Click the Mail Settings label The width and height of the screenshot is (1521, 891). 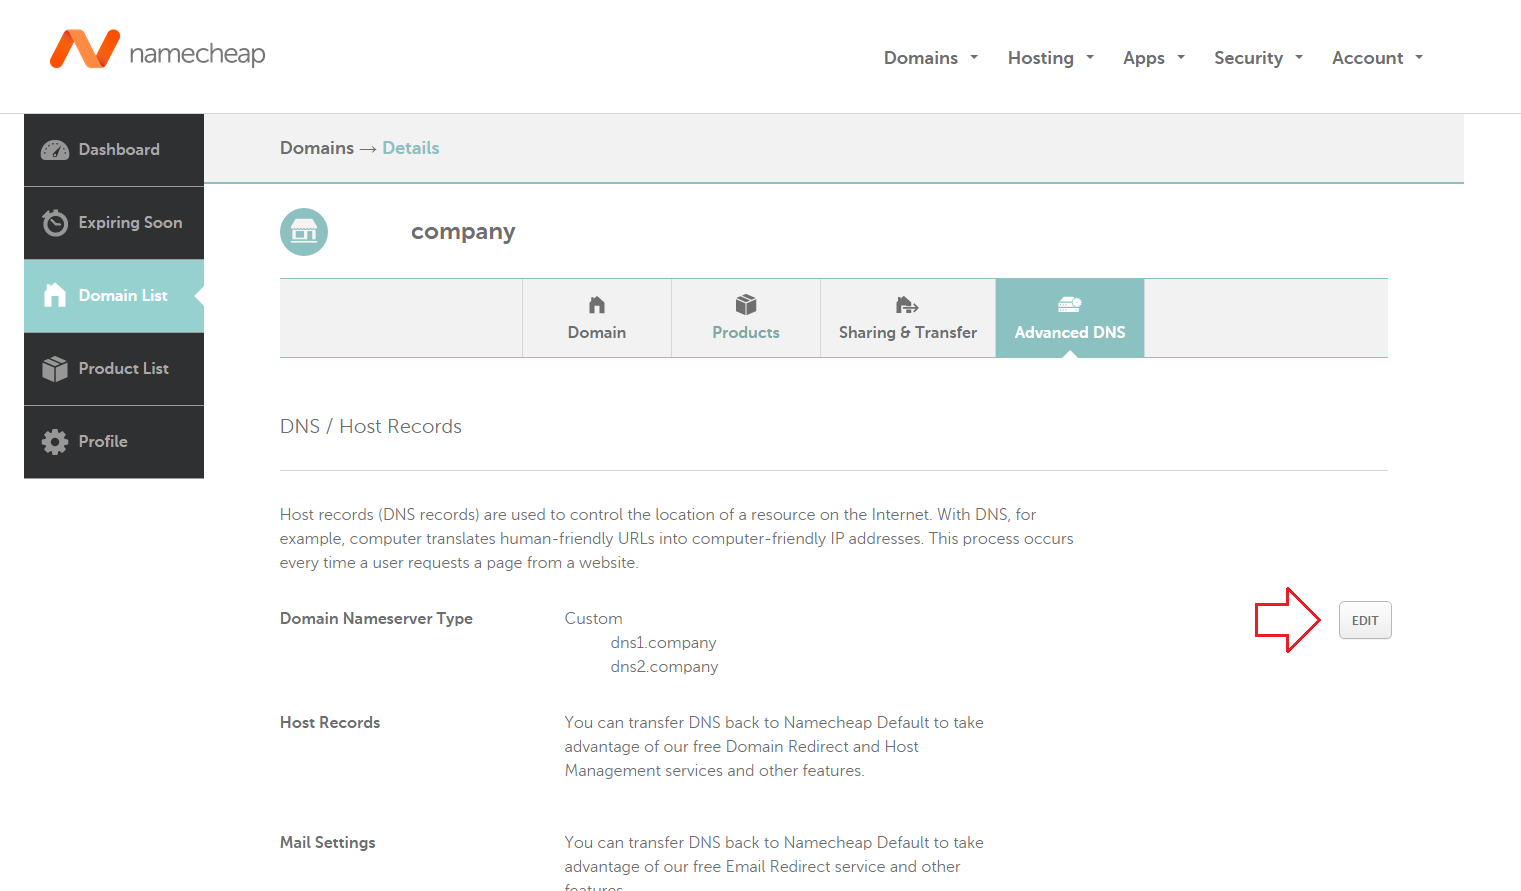click(x=328, y=843)
